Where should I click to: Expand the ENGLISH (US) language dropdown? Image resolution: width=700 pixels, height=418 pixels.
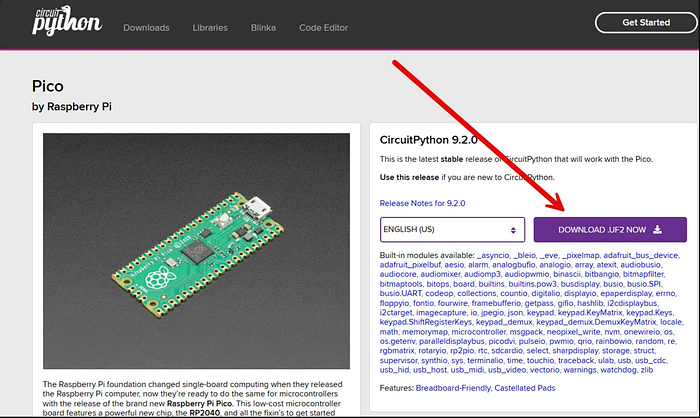click(452, 230)
